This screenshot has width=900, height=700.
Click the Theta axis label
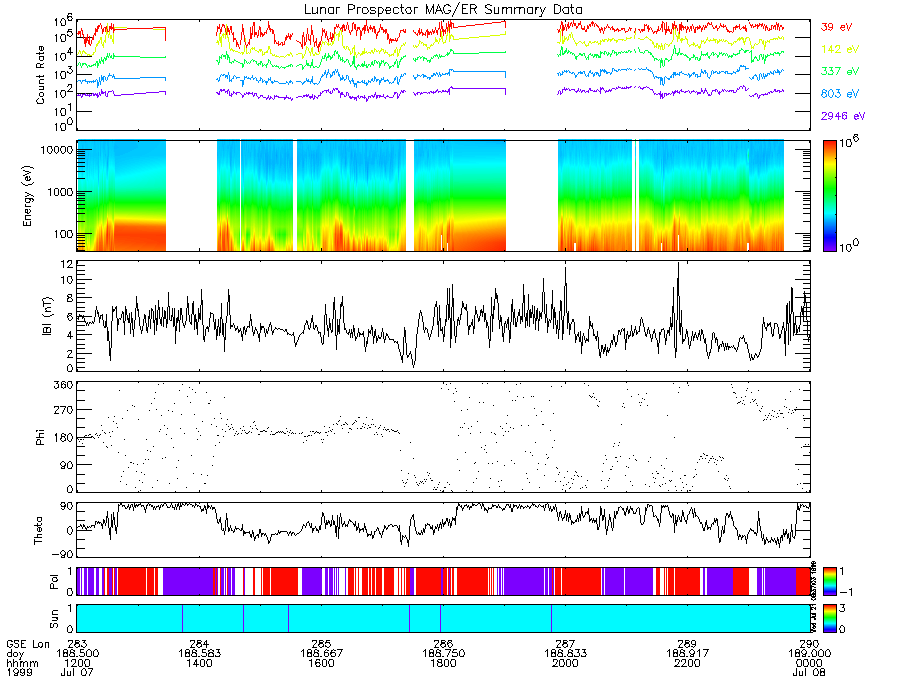(x=38, y=530)
